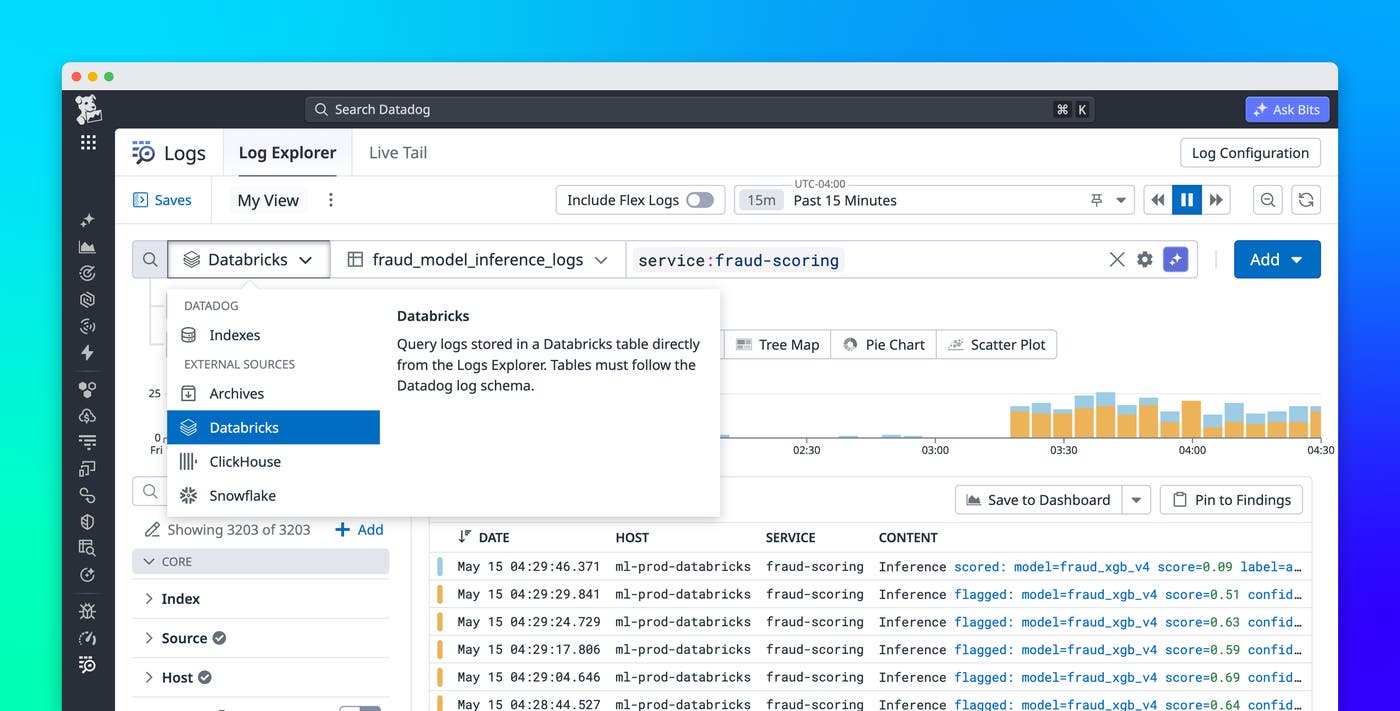1400x711 pixels.
Task: Zoom out time range magnifier icon
Action: point(1268,200)
